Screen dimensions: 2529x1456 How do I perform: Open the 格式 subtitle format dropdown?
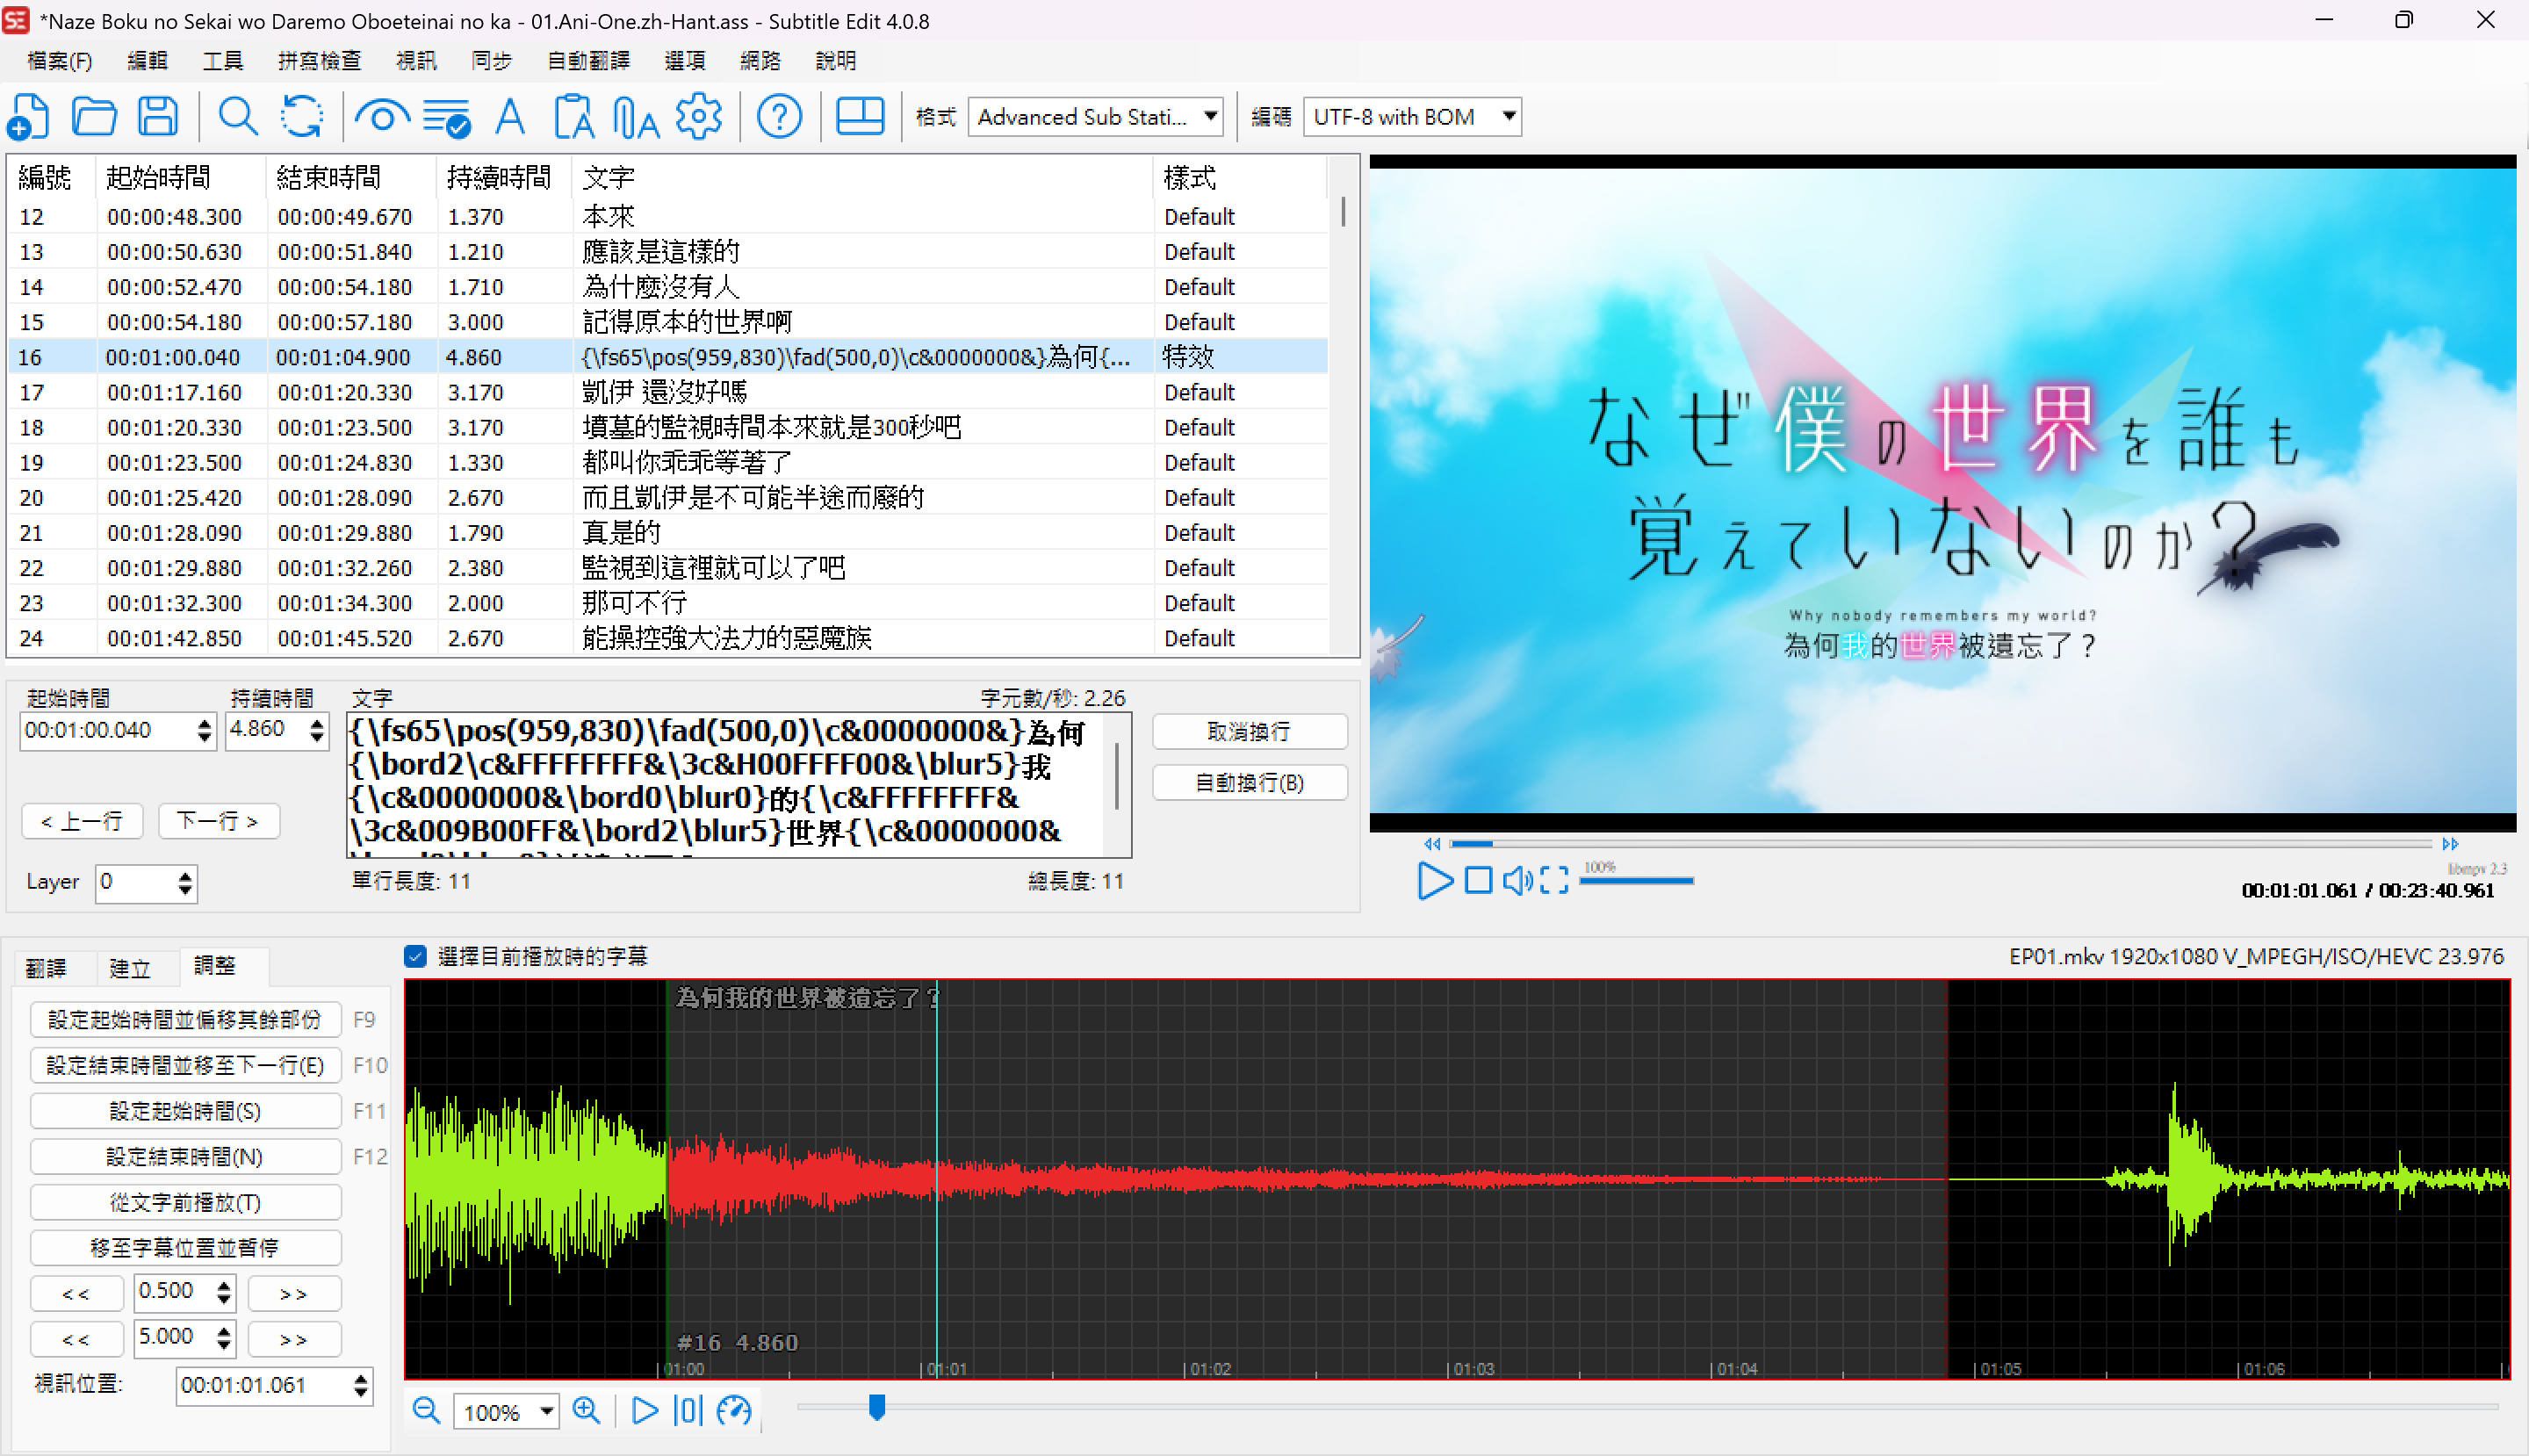(x=1095, y=117)
